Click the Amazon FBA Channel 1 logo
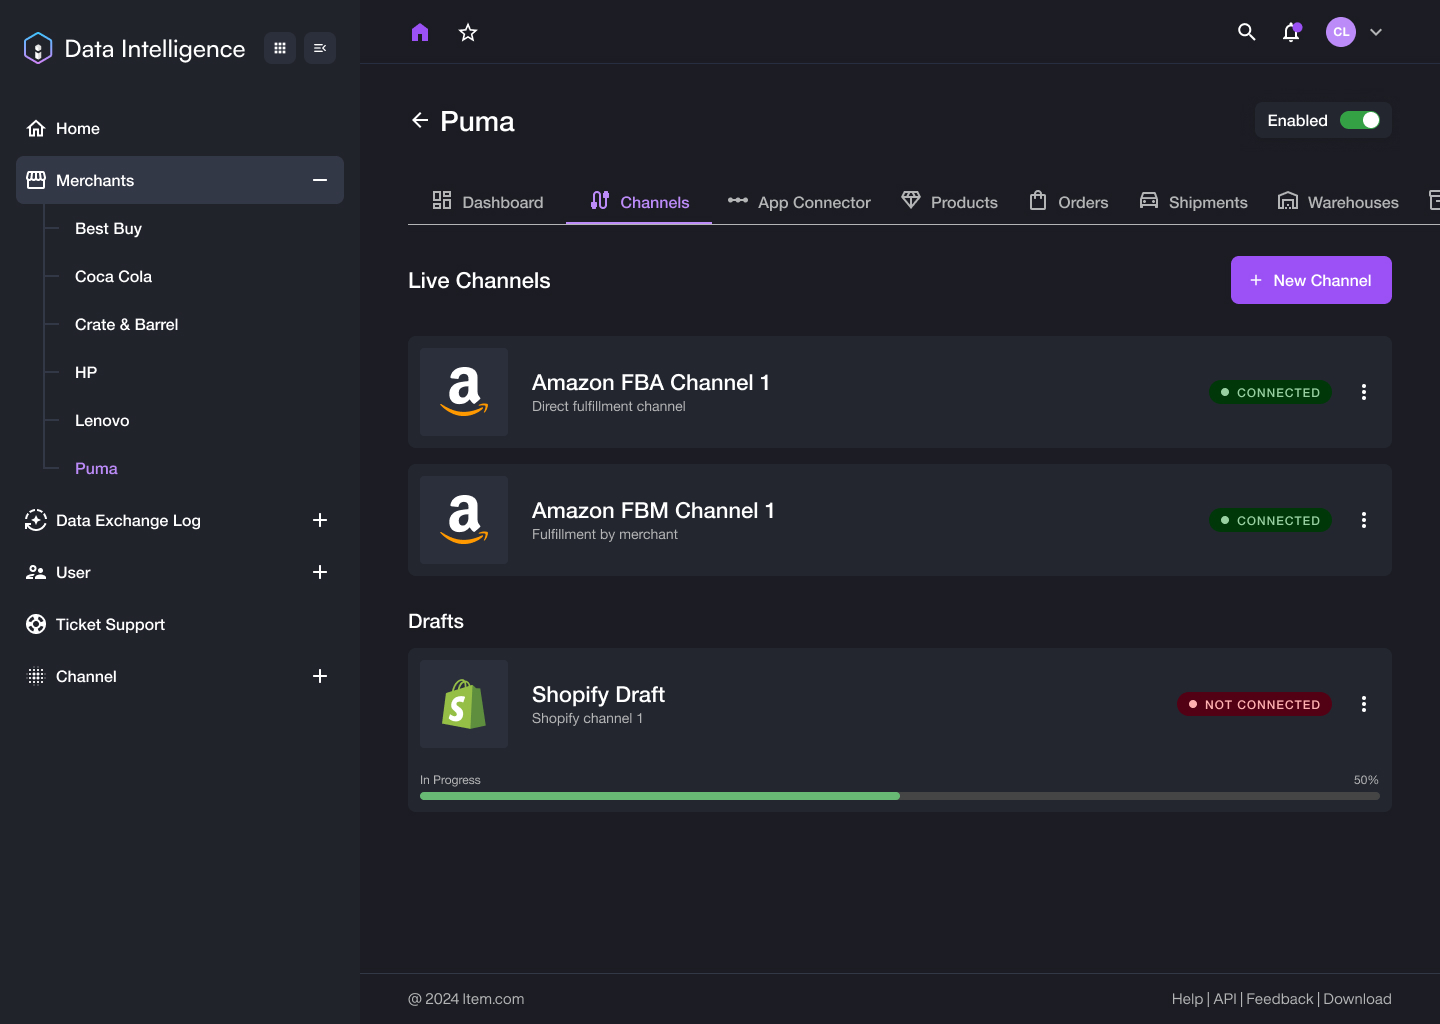Image resolution: width=1440 pixels, height=1024 pixels. pos(464,392)
